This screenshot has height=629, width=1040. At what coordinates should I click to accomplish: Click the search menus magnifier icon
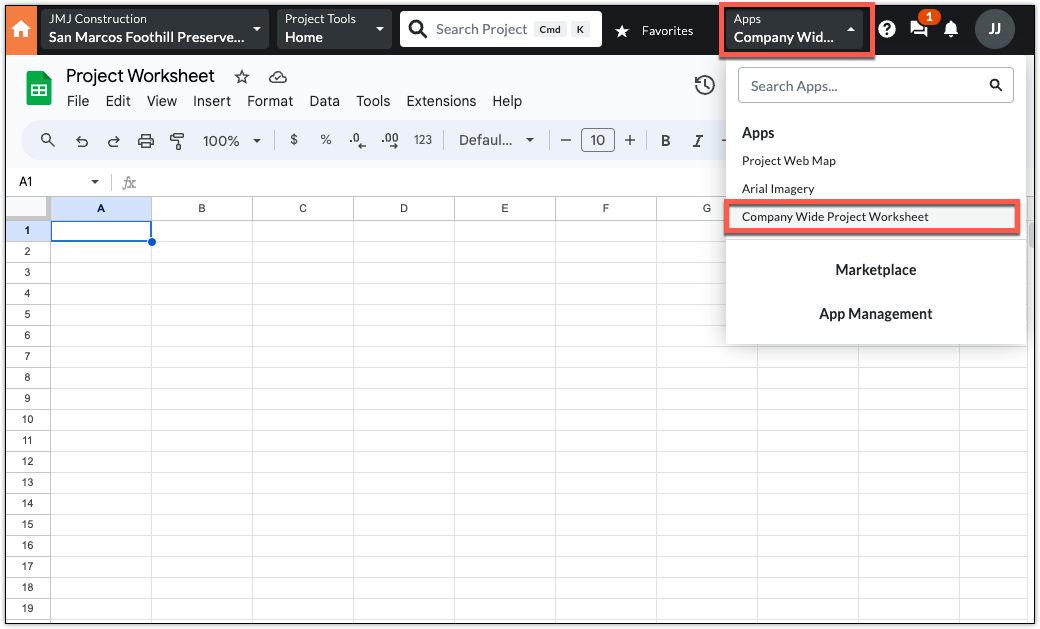(48, 140)
